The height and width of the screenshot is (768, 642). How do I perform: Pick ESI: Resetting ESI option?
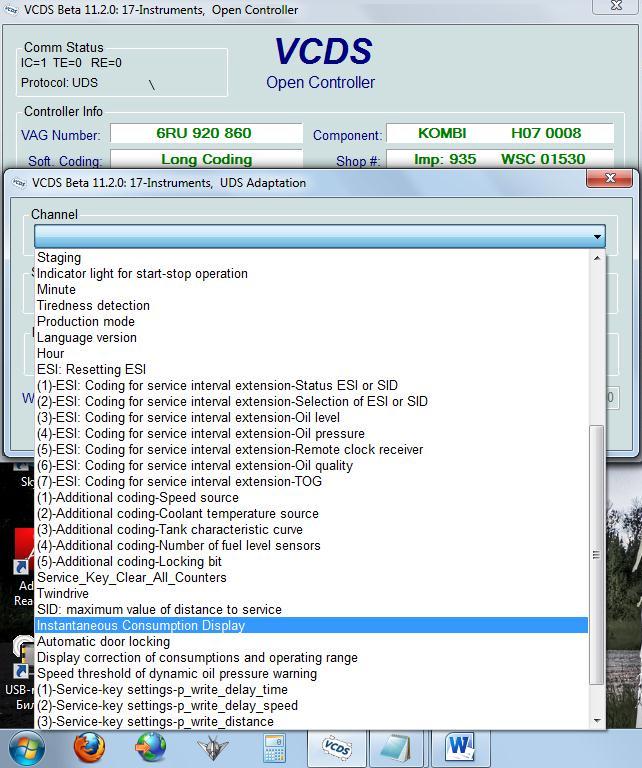click(91, 370)
